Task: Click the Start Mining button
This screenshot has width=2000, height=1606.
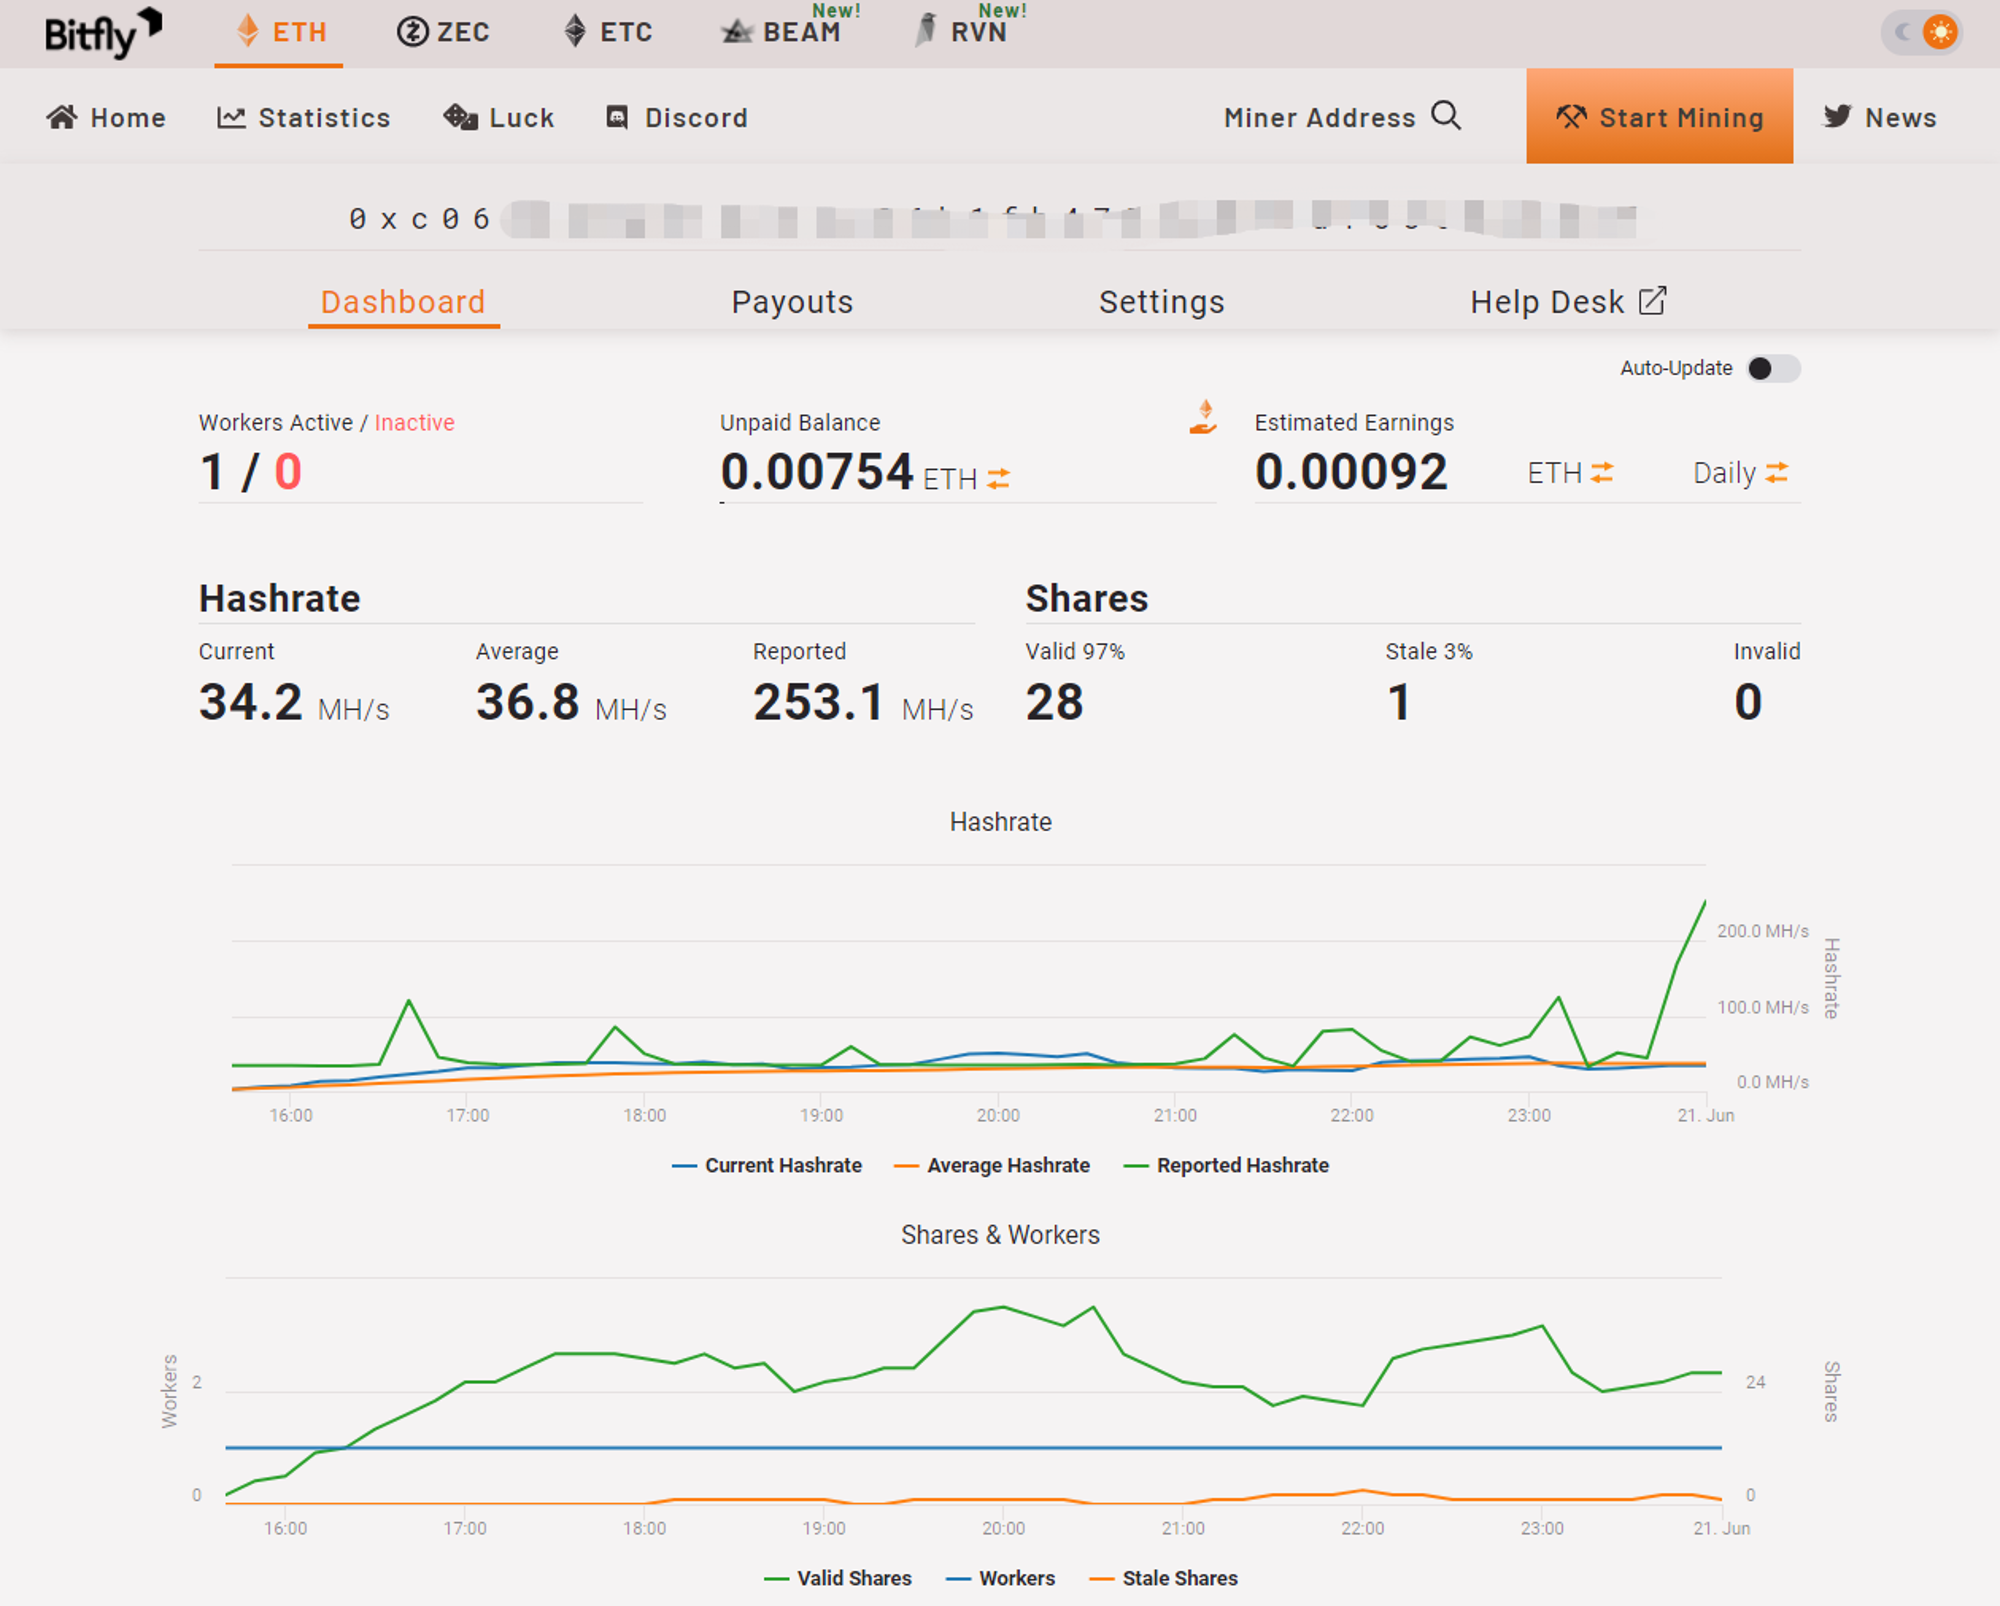Action: pos(1659,116)
